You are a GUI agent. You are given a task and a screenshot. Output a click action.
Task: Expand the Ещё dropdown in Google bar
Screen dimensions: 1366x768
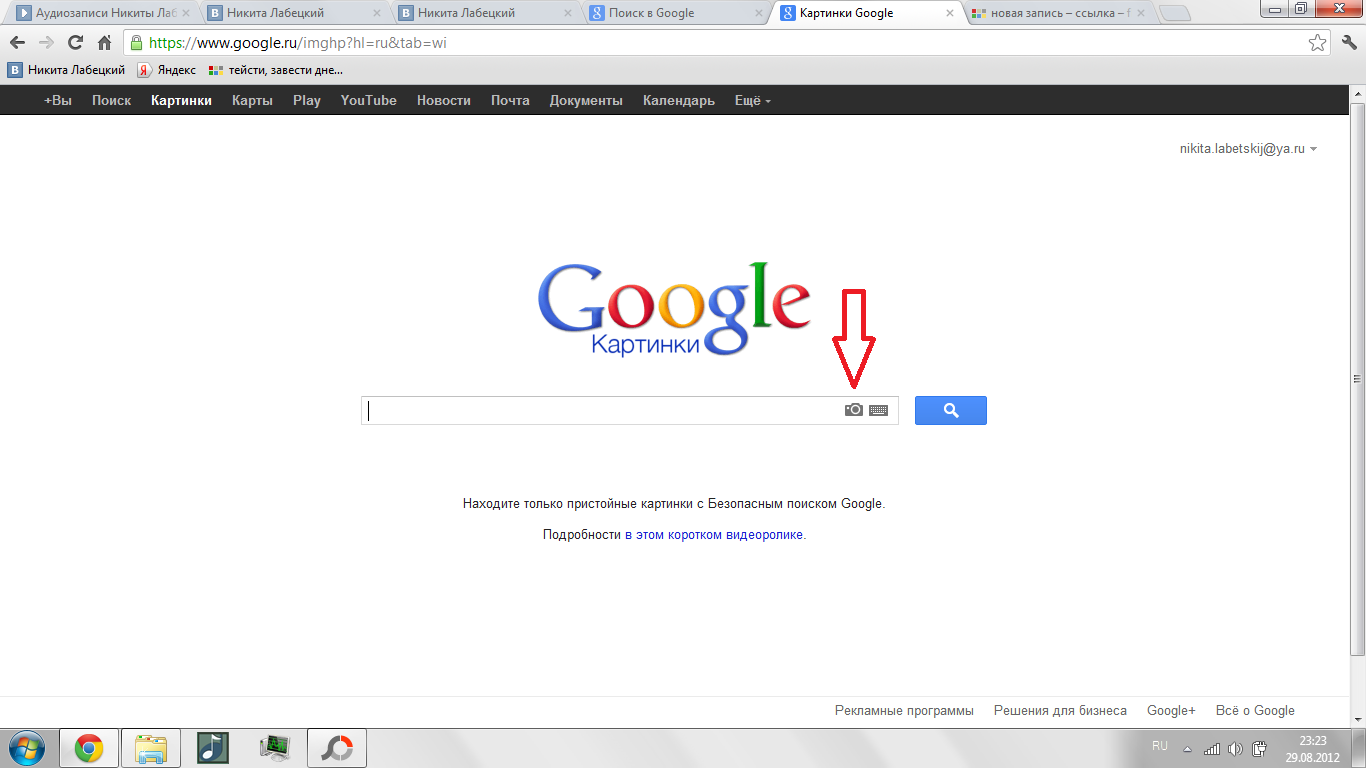pyautogui.click(x=752, y=100)
